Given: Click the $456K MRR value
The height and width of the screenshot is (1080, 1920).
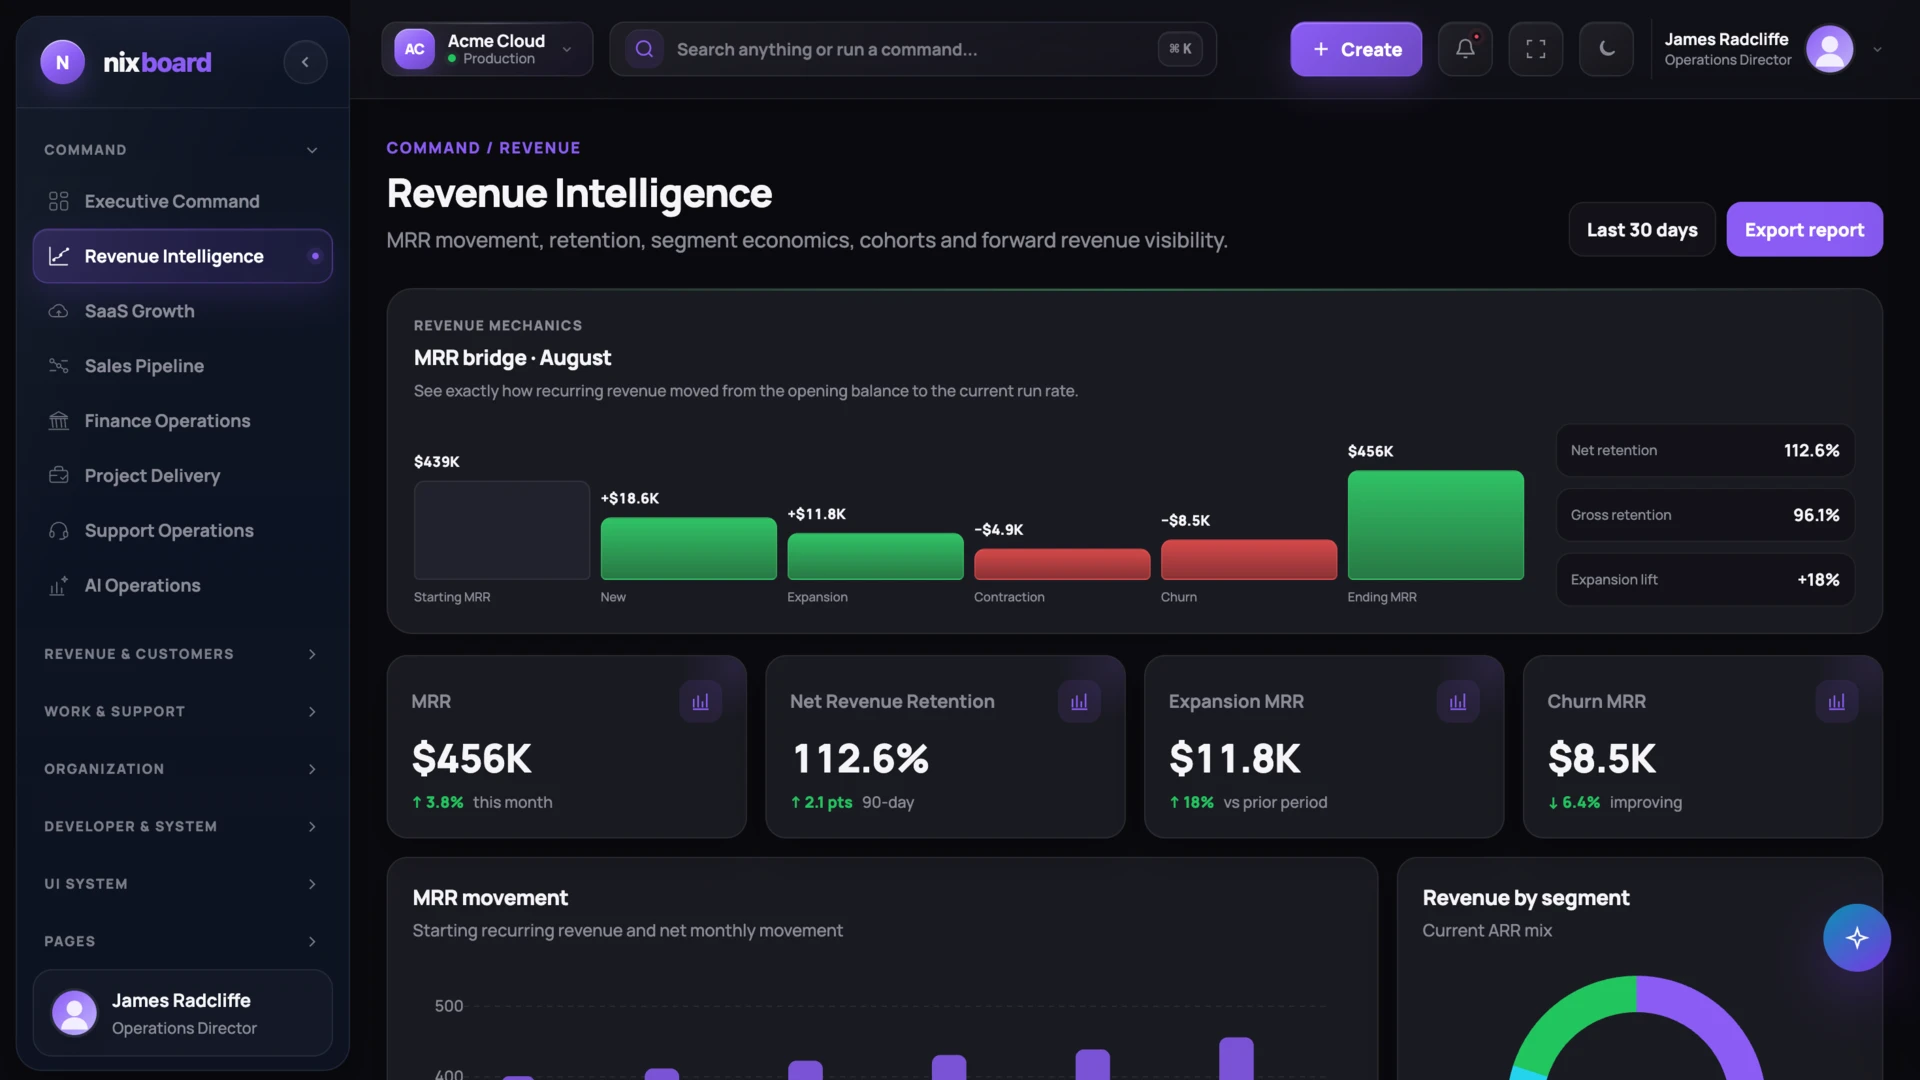Looking at the screenshot, I should coord(472,759).
